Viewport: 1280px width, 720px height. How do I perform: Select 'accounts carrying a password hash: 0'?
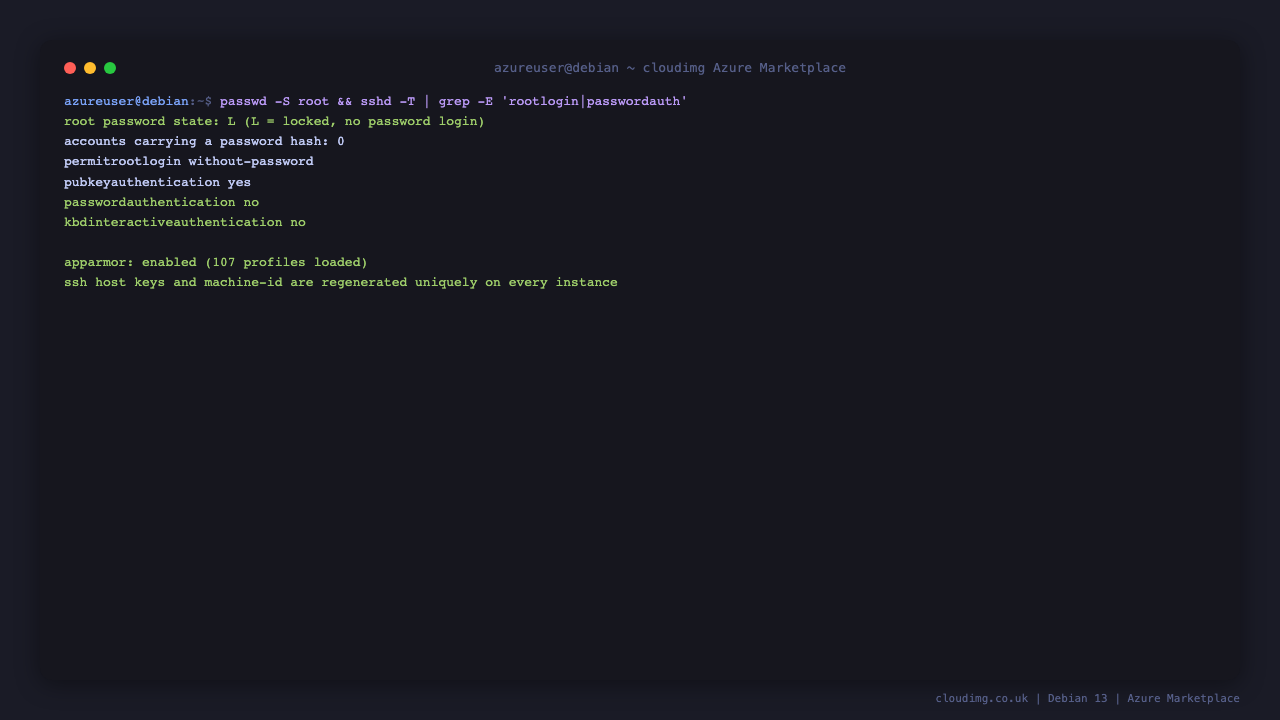pos(204,141)
